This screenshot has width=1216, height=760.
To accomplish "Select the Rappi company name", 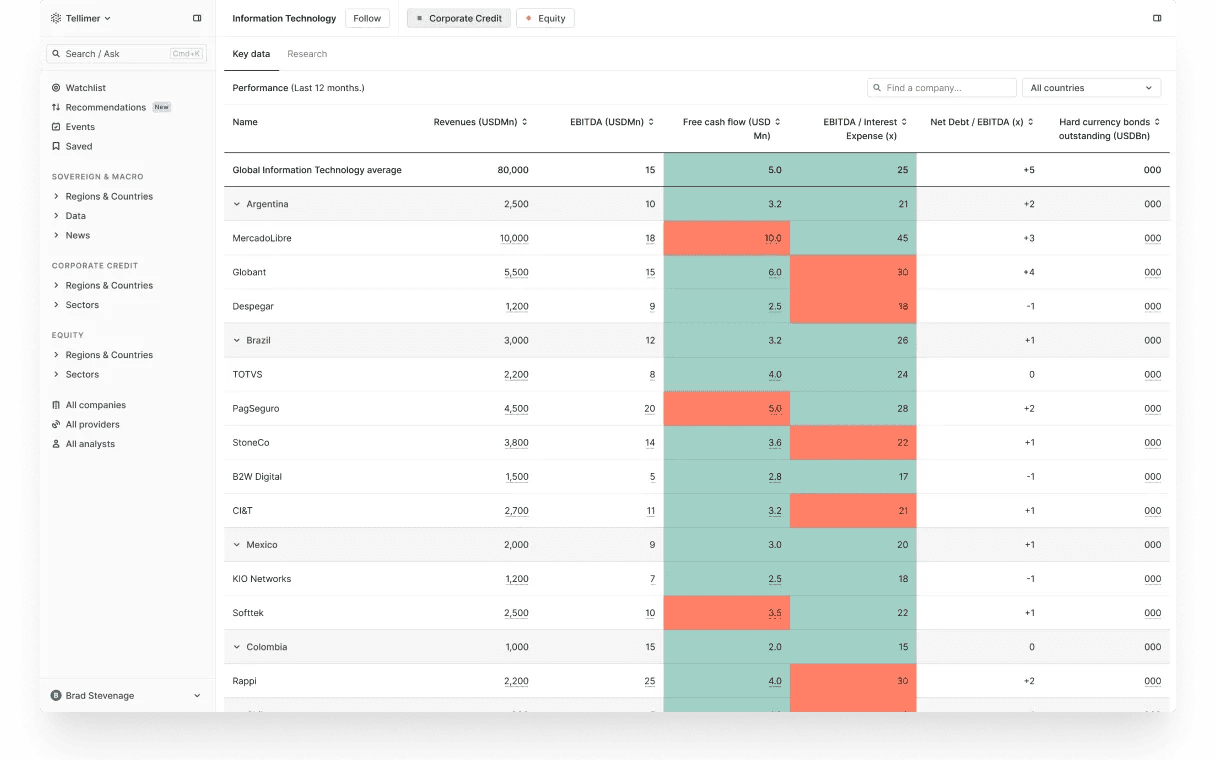I will [245, 681].
